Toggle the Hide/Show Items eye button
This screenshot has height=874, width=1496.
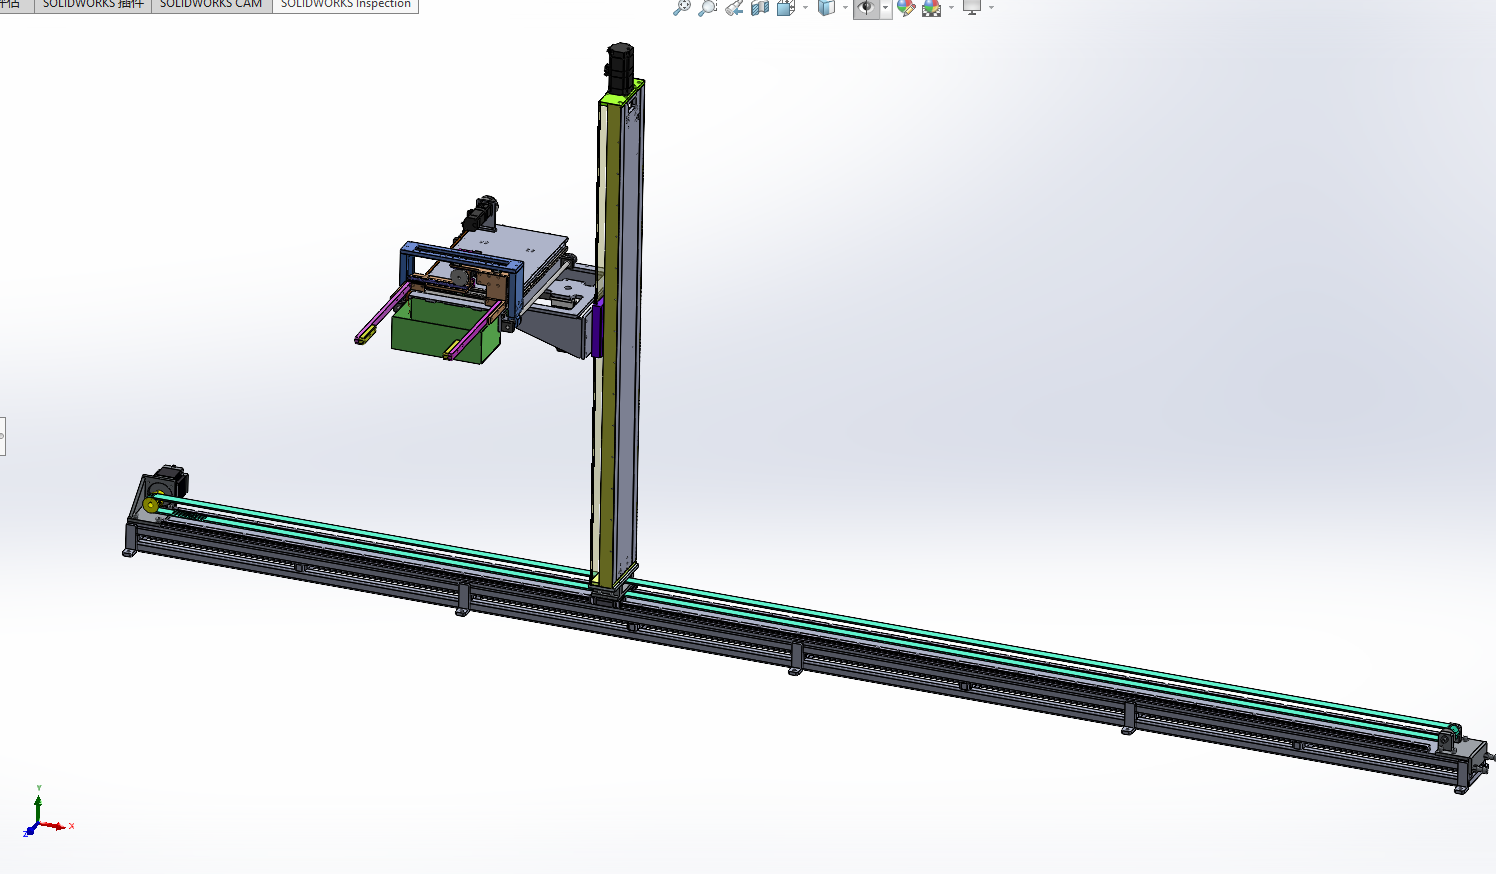[x=866, y=8]
